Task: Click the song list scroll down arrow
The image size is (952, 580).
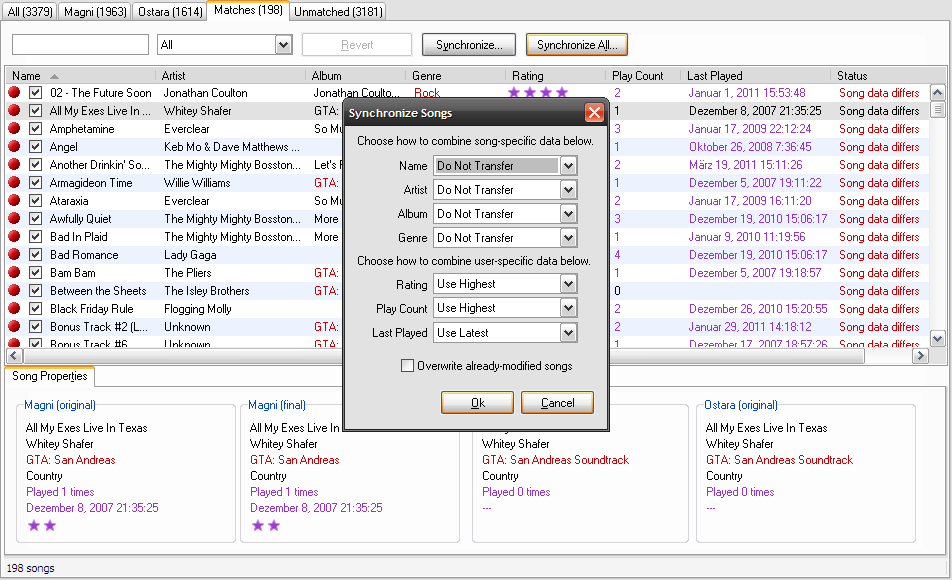Action: 937,339
